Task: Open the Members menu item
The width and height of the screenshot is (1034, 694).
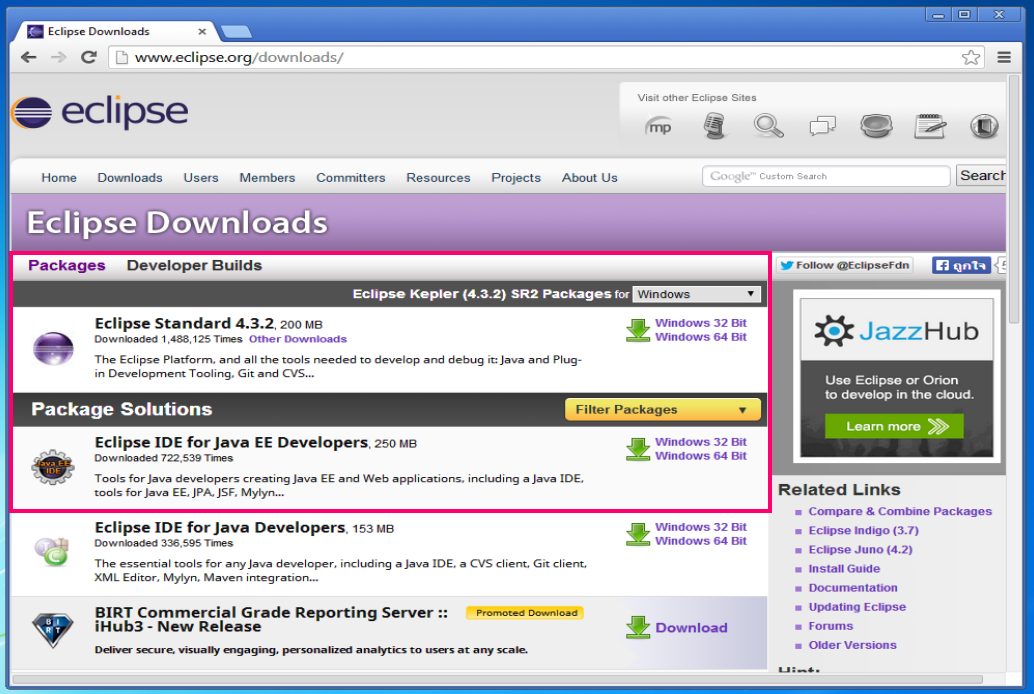Action: (x=267, y=177)
